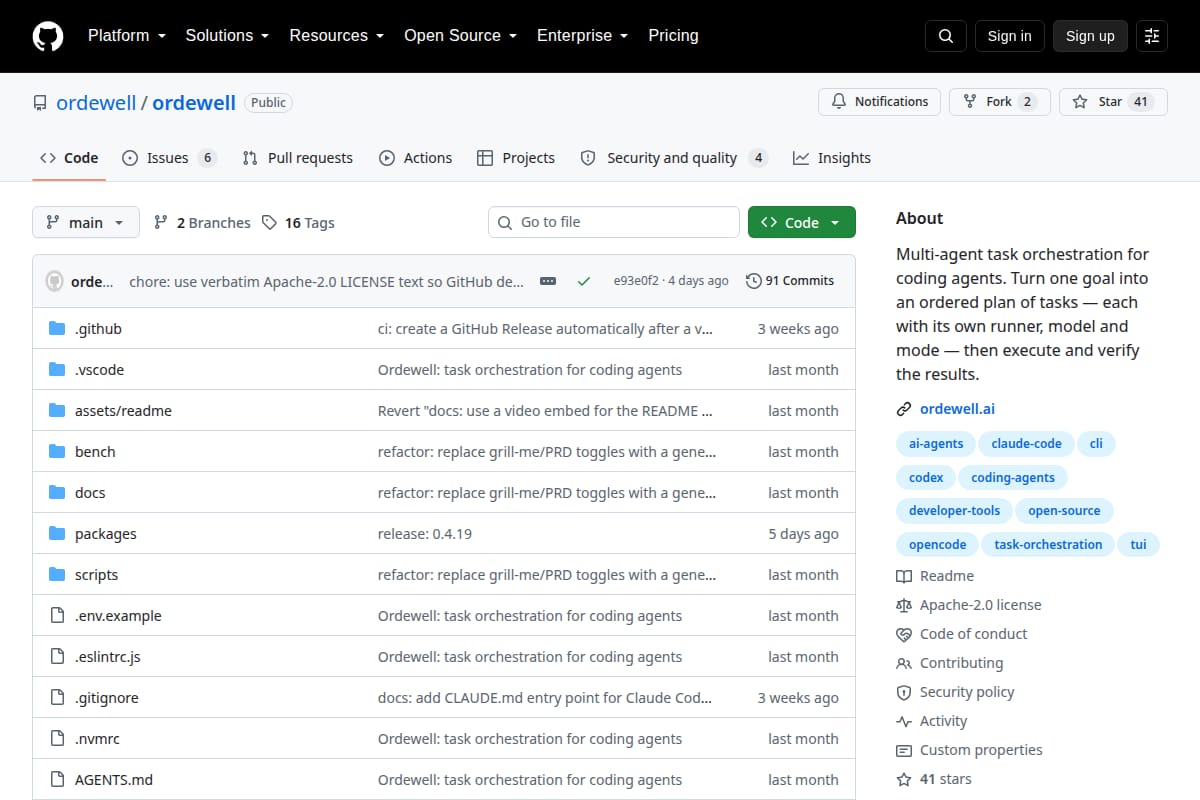Expand the Enterprise menu
Image resolution: width=1200 pixels, height=800 pixels.
click(582, 36)
